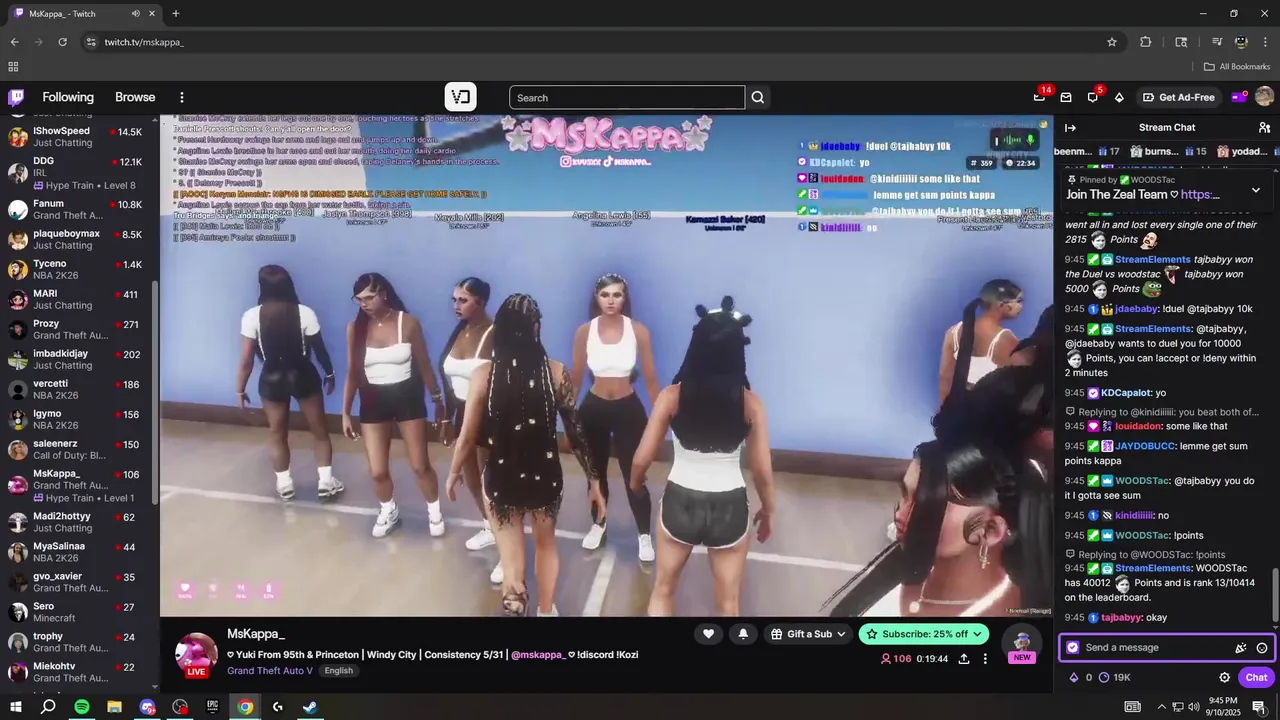Click the left sidebar scrollbar

[x=155, y=393]
